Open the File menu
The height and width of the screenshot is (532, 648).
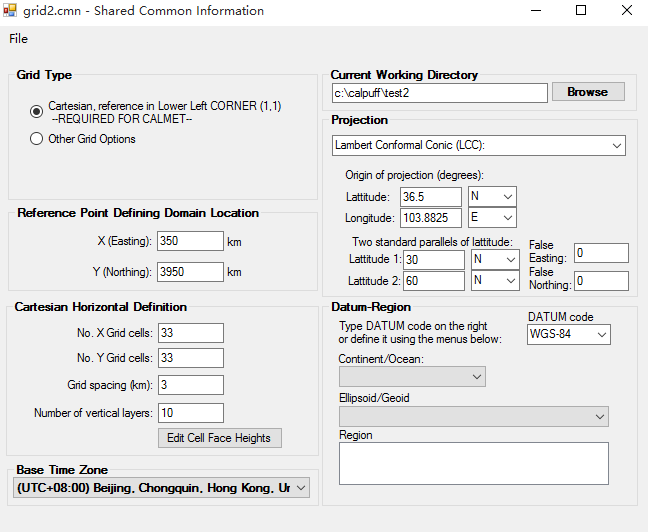pyautogui.click(x=19, y=39)
